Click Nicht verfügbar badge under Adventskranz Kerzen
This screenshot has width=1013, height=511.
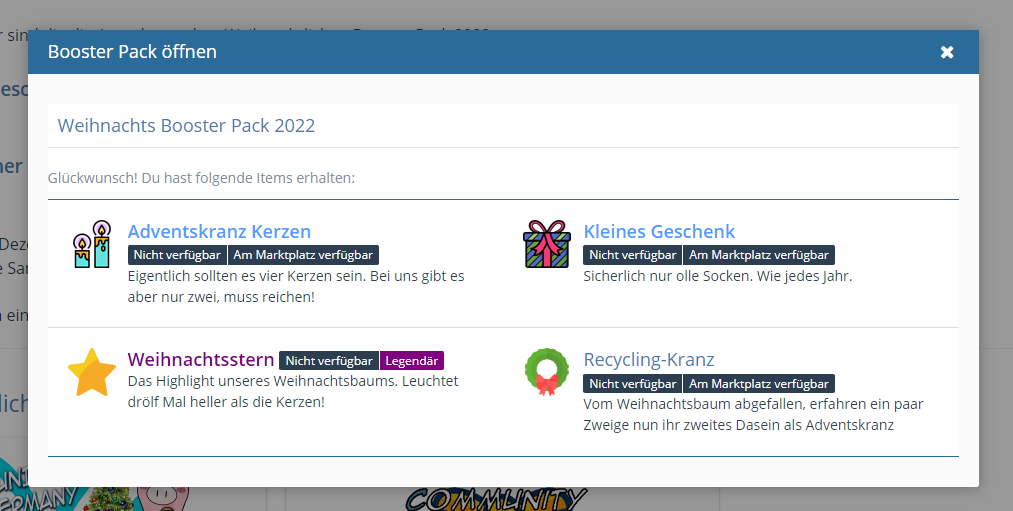pos(177,255)
